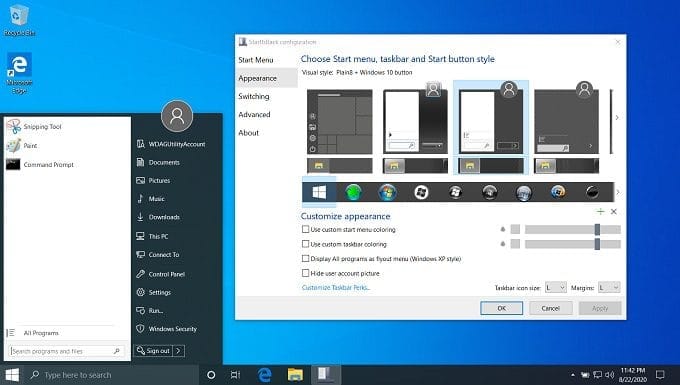The height and width of the screenshot is (385, 680).
Task: Open File Explorer from the taskbar
Action: (295, 375)
